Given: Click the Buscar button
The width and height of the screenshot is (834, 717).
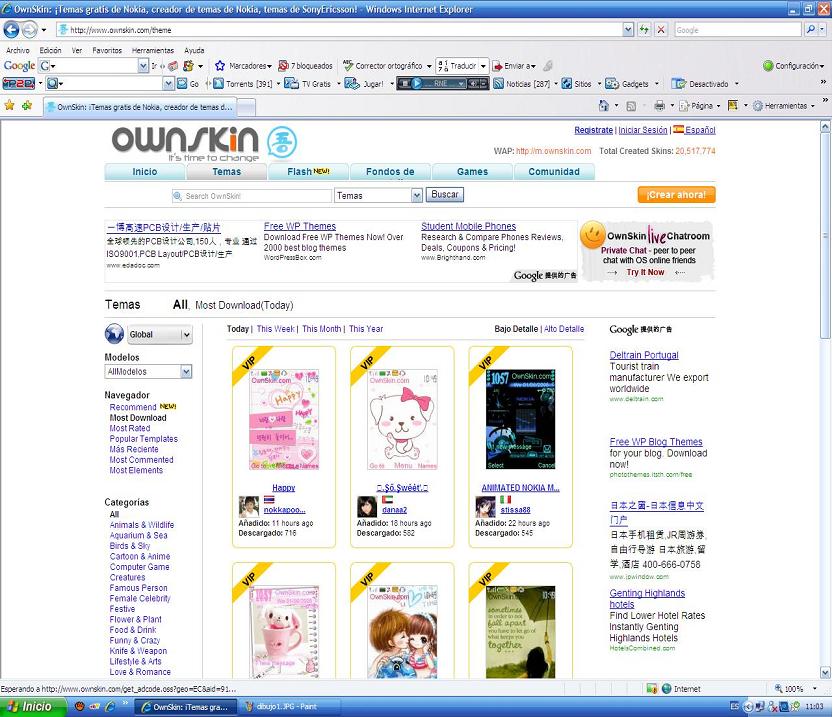Looking at the screenshot, I should tap(445, 195).
